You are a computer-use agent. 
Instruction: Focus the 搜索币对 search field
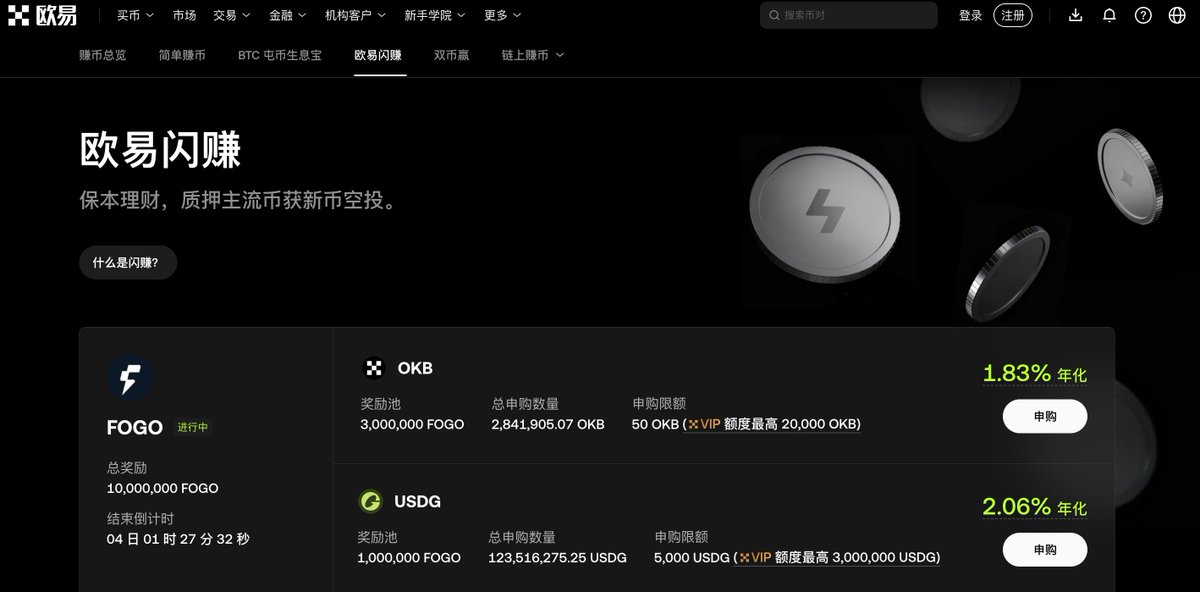[x=849, y=15]
